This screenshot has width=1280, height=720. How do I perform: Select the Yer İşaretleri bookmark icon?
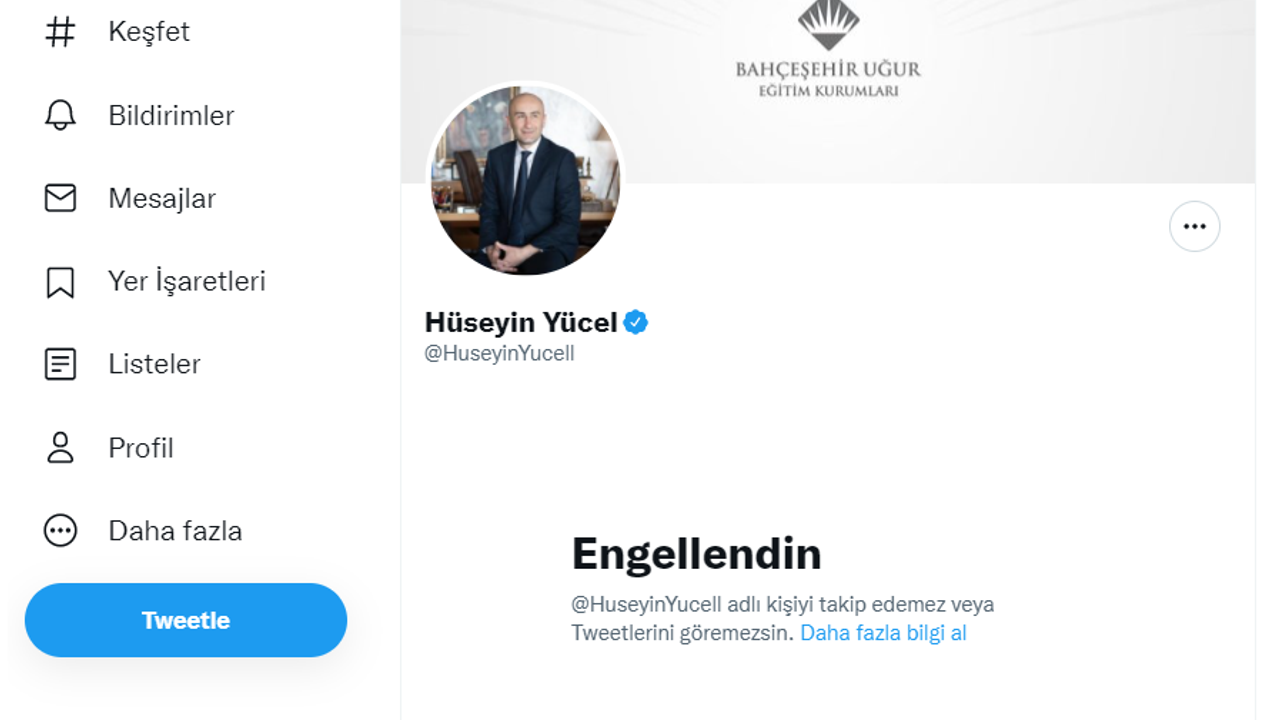pyautogui.click(x=60, y=282)
